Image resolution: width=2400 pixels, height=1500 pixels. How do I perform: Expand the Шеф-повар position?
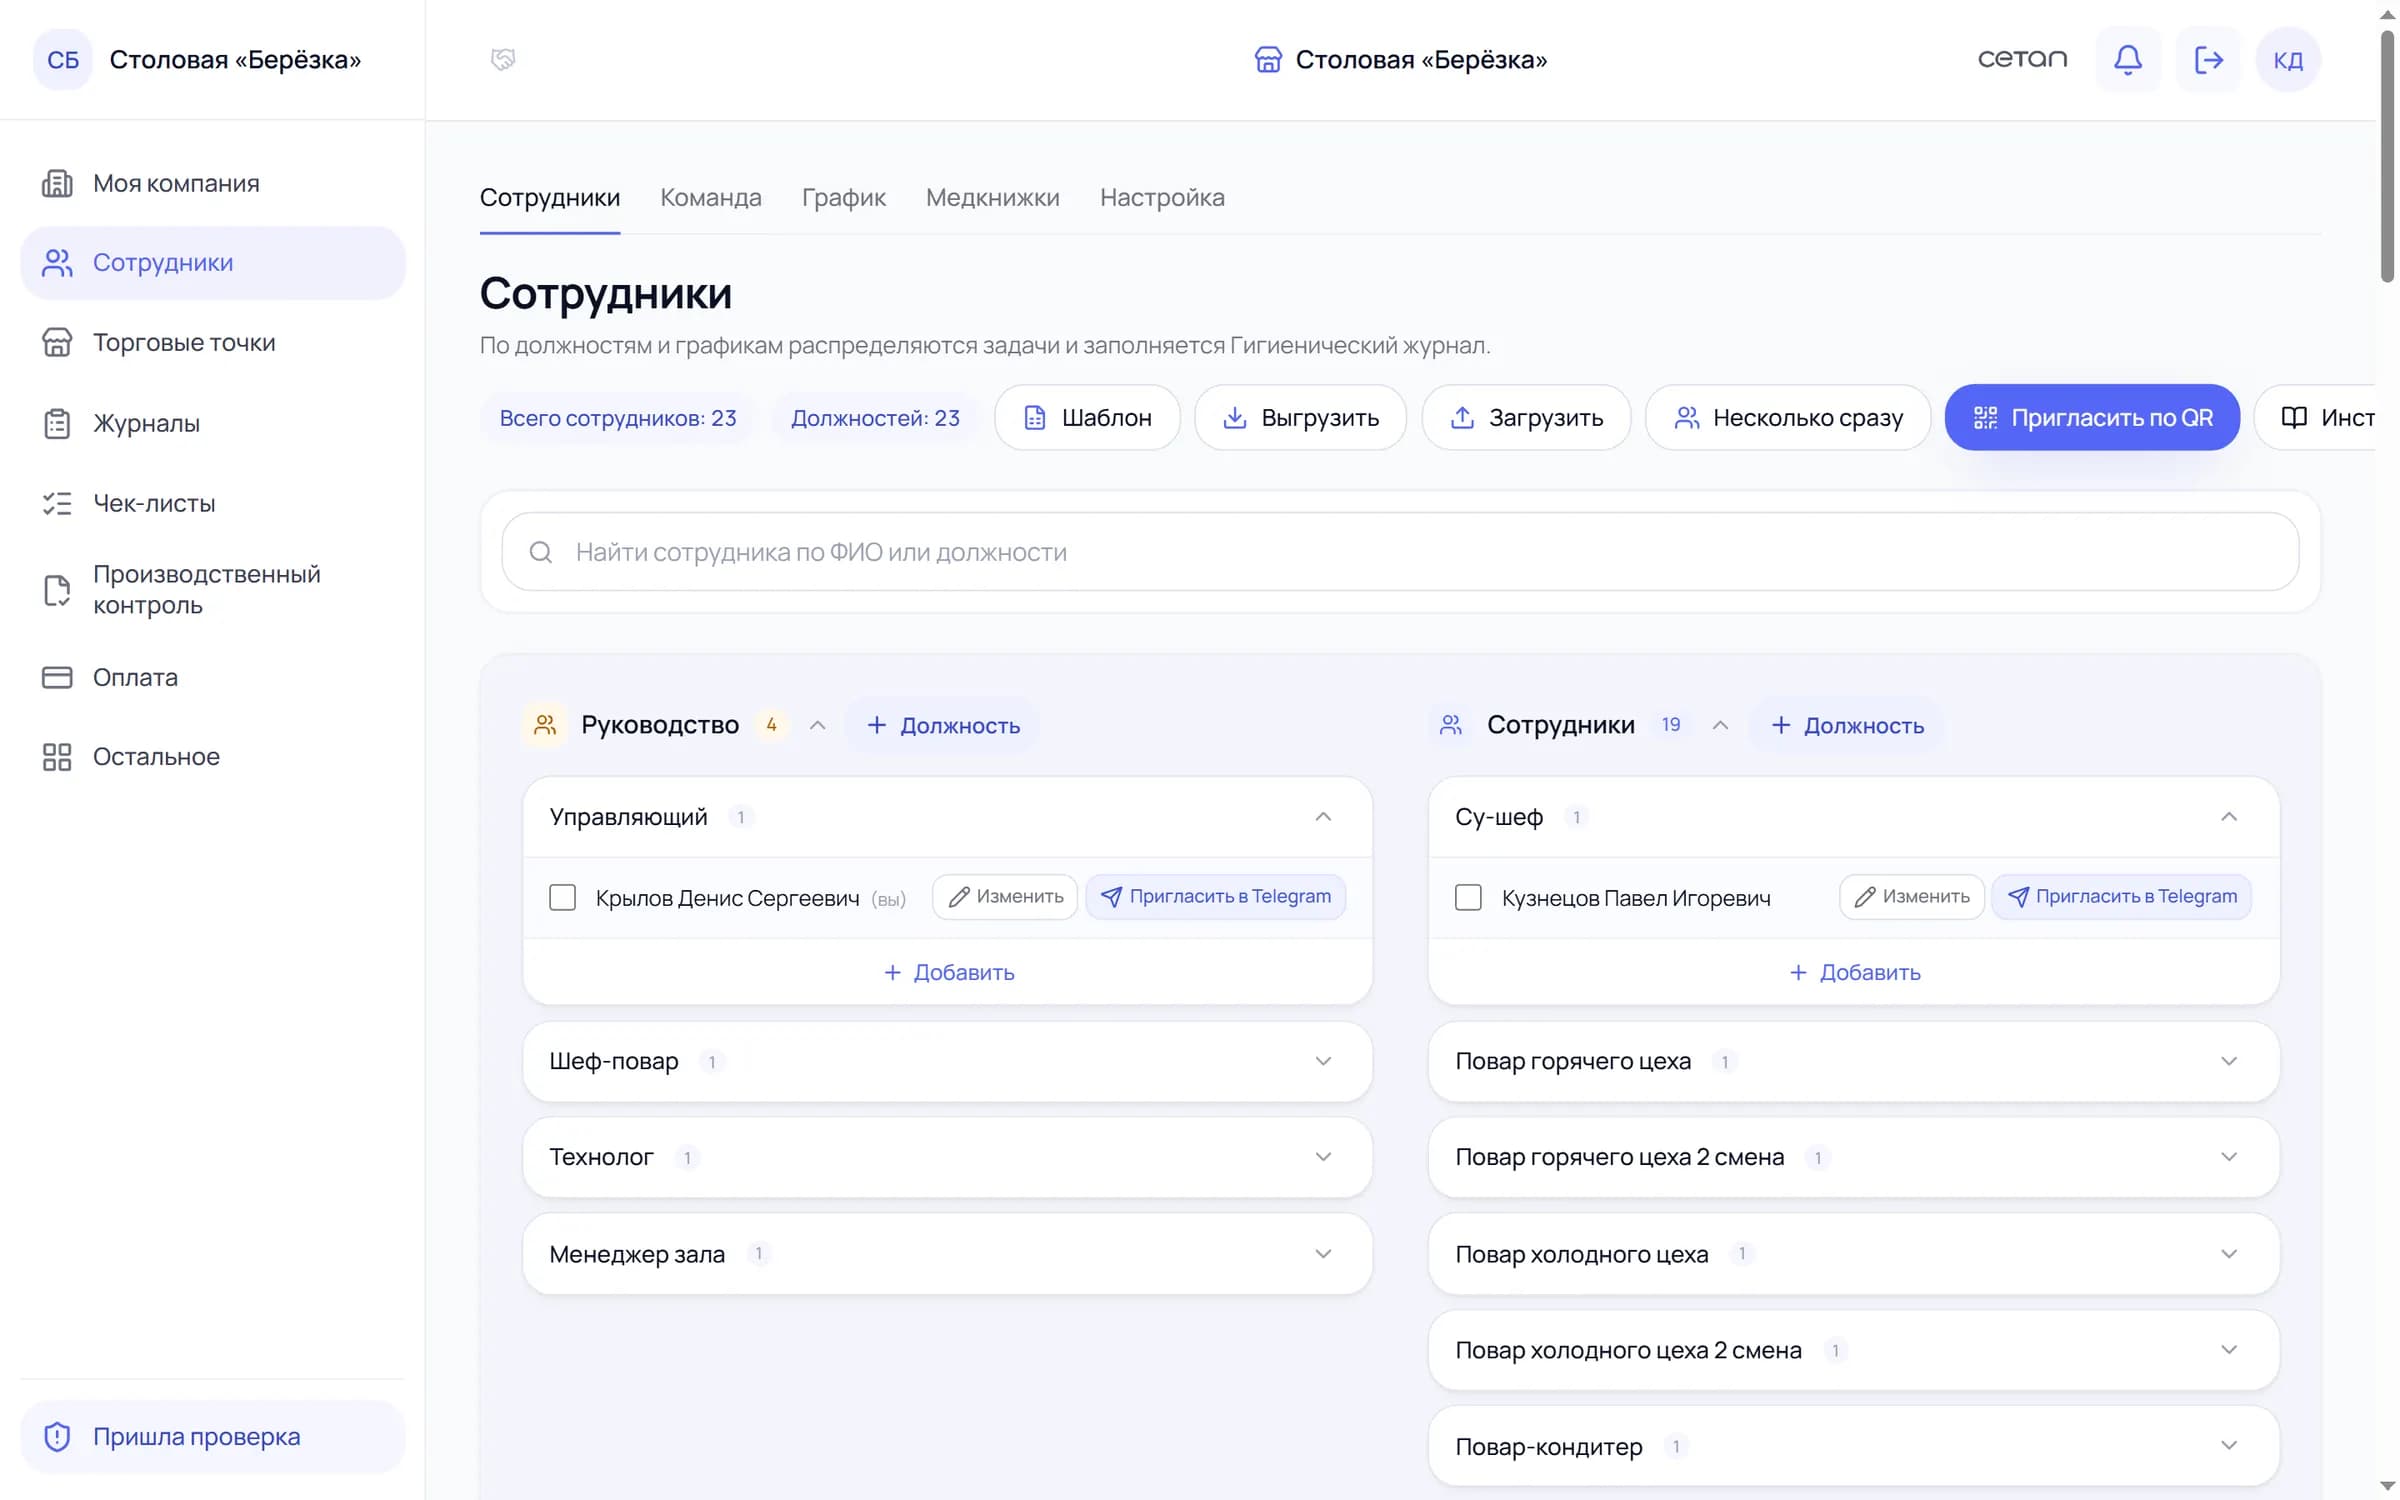1323,1061
